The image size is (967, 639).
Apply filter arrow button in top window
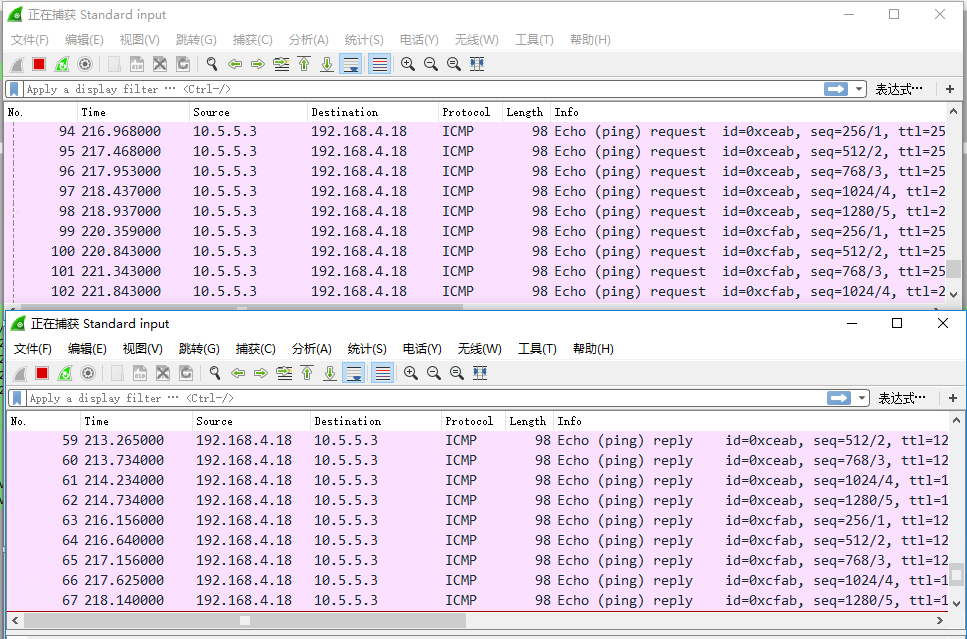[836, 89]
